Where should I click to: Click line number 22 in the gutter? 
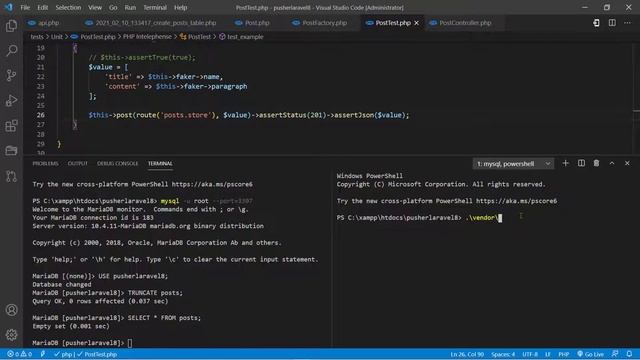[x=40, y=77]
